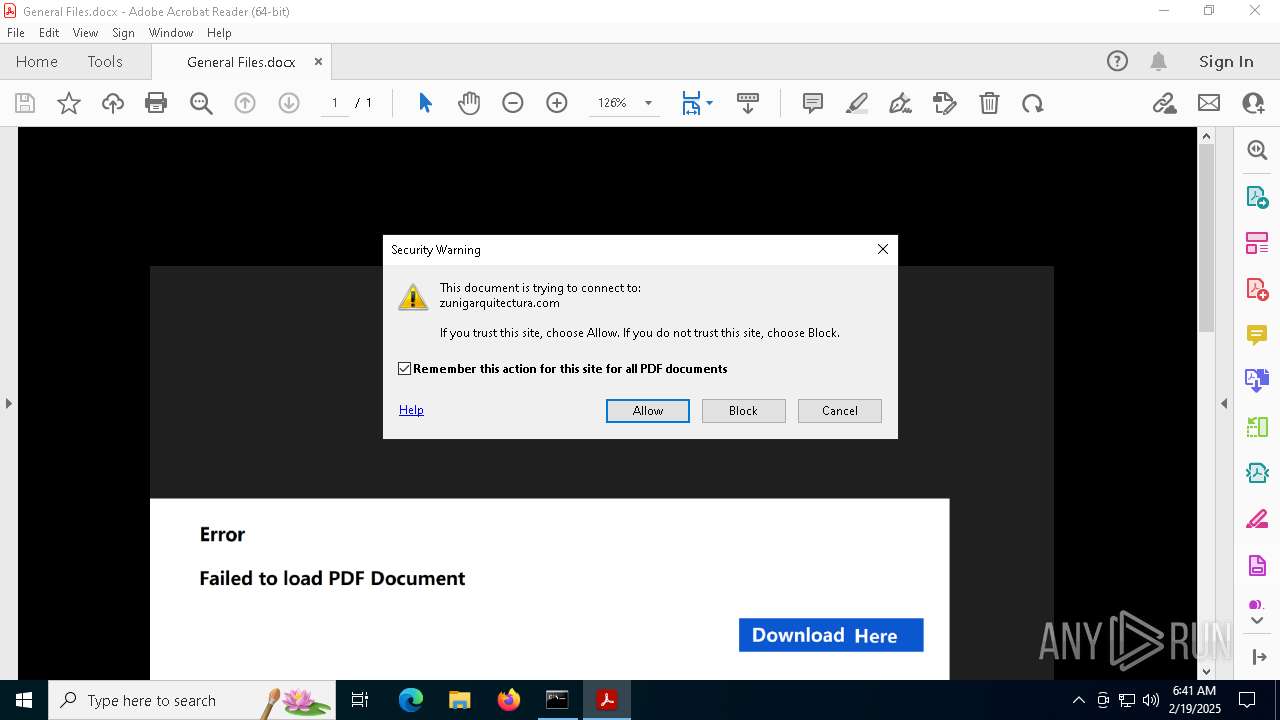This screenshot has height=720, width=1280.
Task: Collapse the right tools pane arrow
Action: tap(1224, 403)
